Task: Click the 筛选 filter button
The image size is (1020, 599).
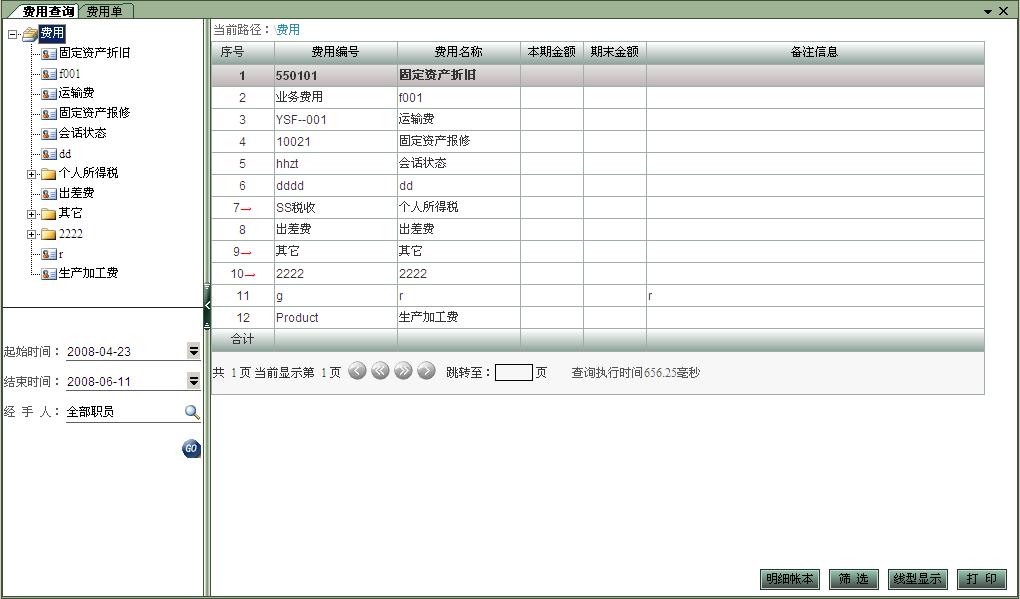Action: click(x=853, y=578)
